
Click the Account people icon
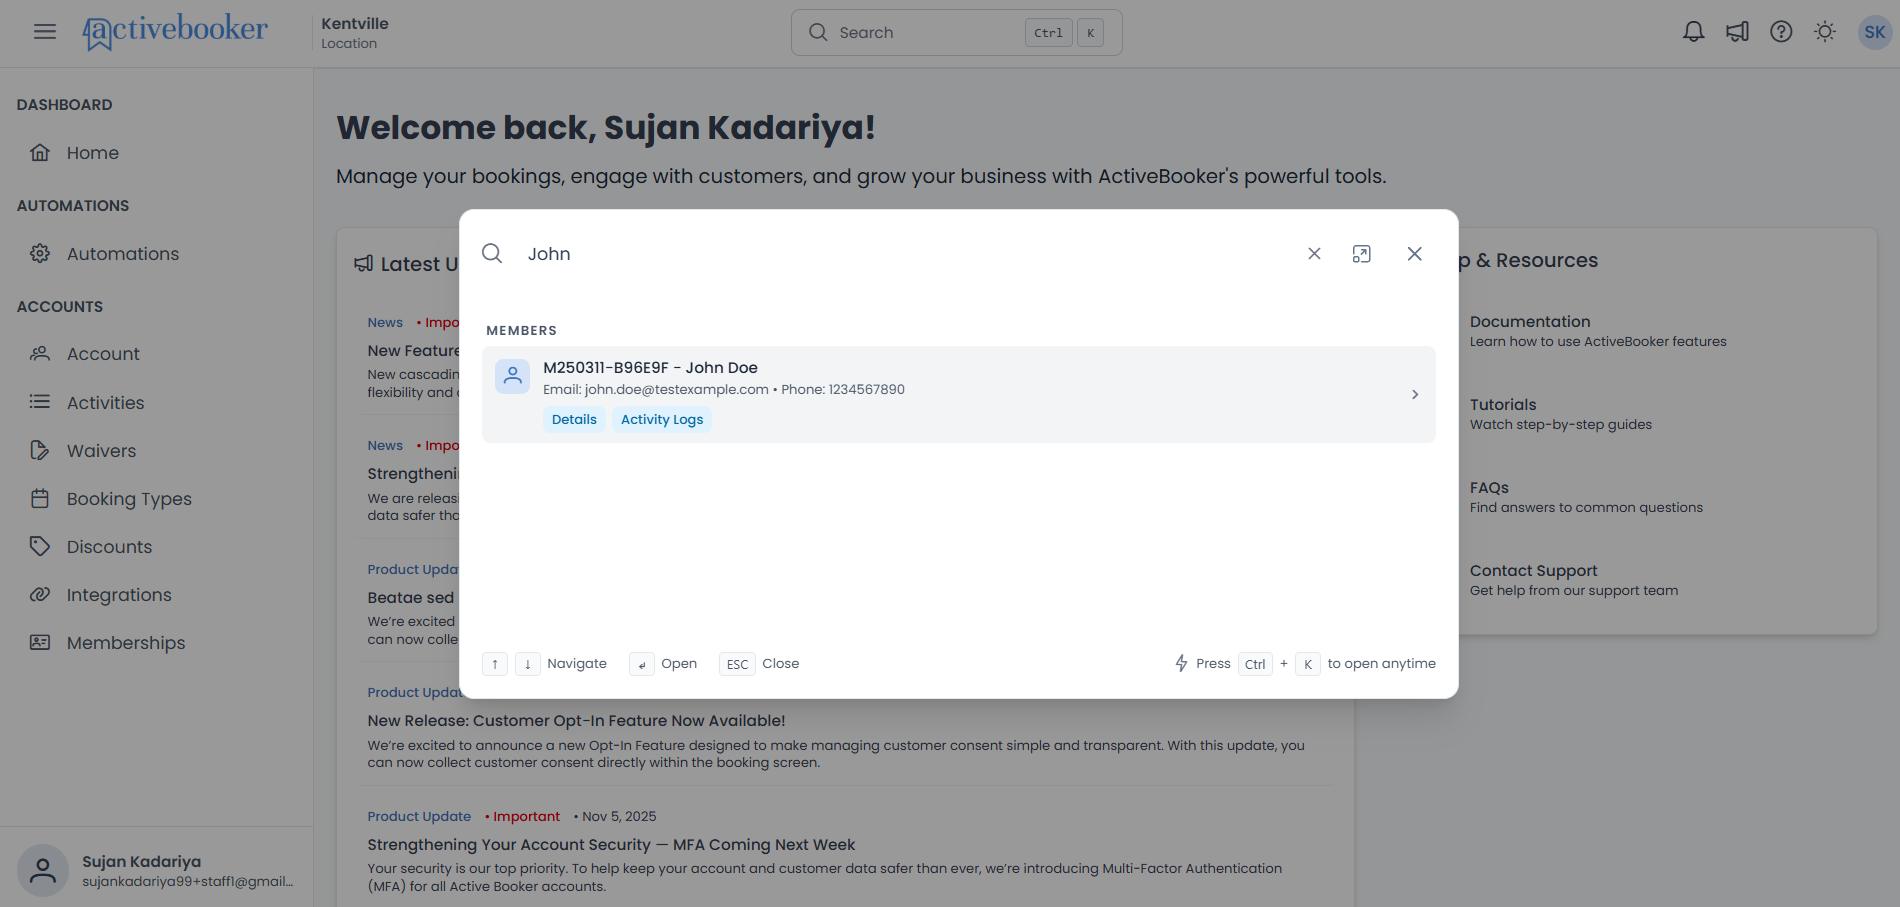coord(40,354)
